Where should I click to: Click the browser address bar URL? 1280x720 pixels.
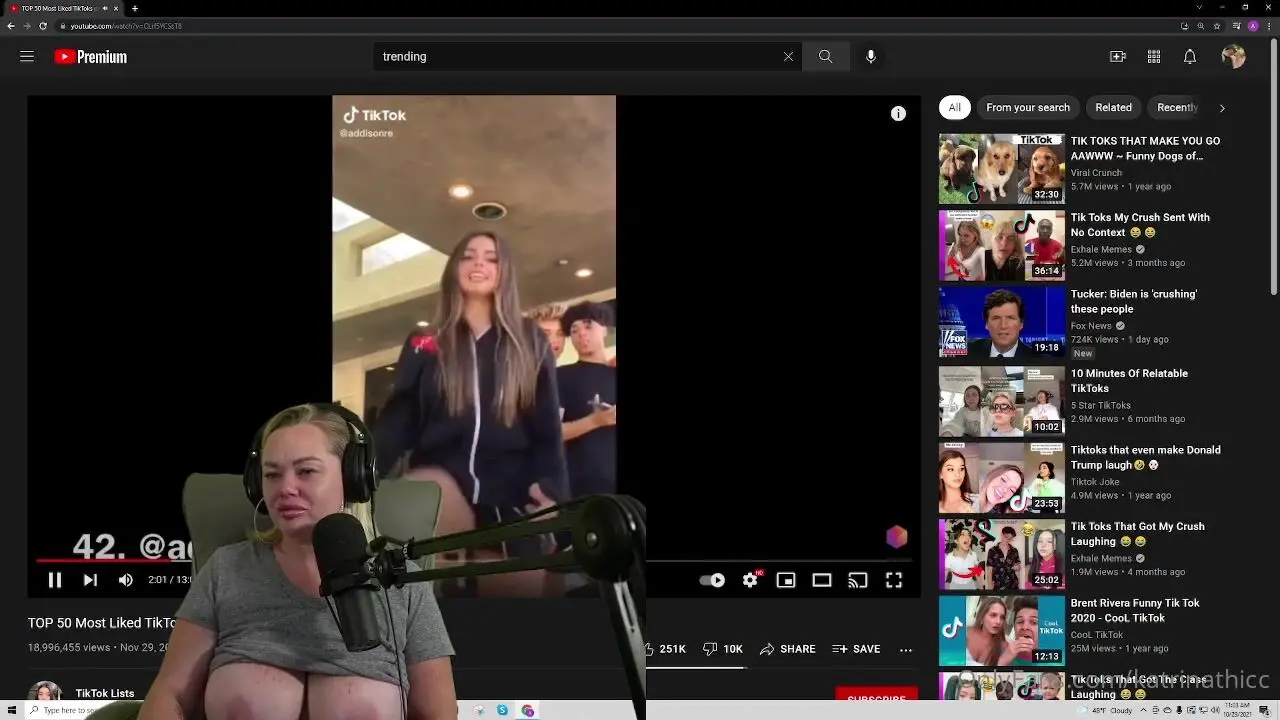[126, 26]
